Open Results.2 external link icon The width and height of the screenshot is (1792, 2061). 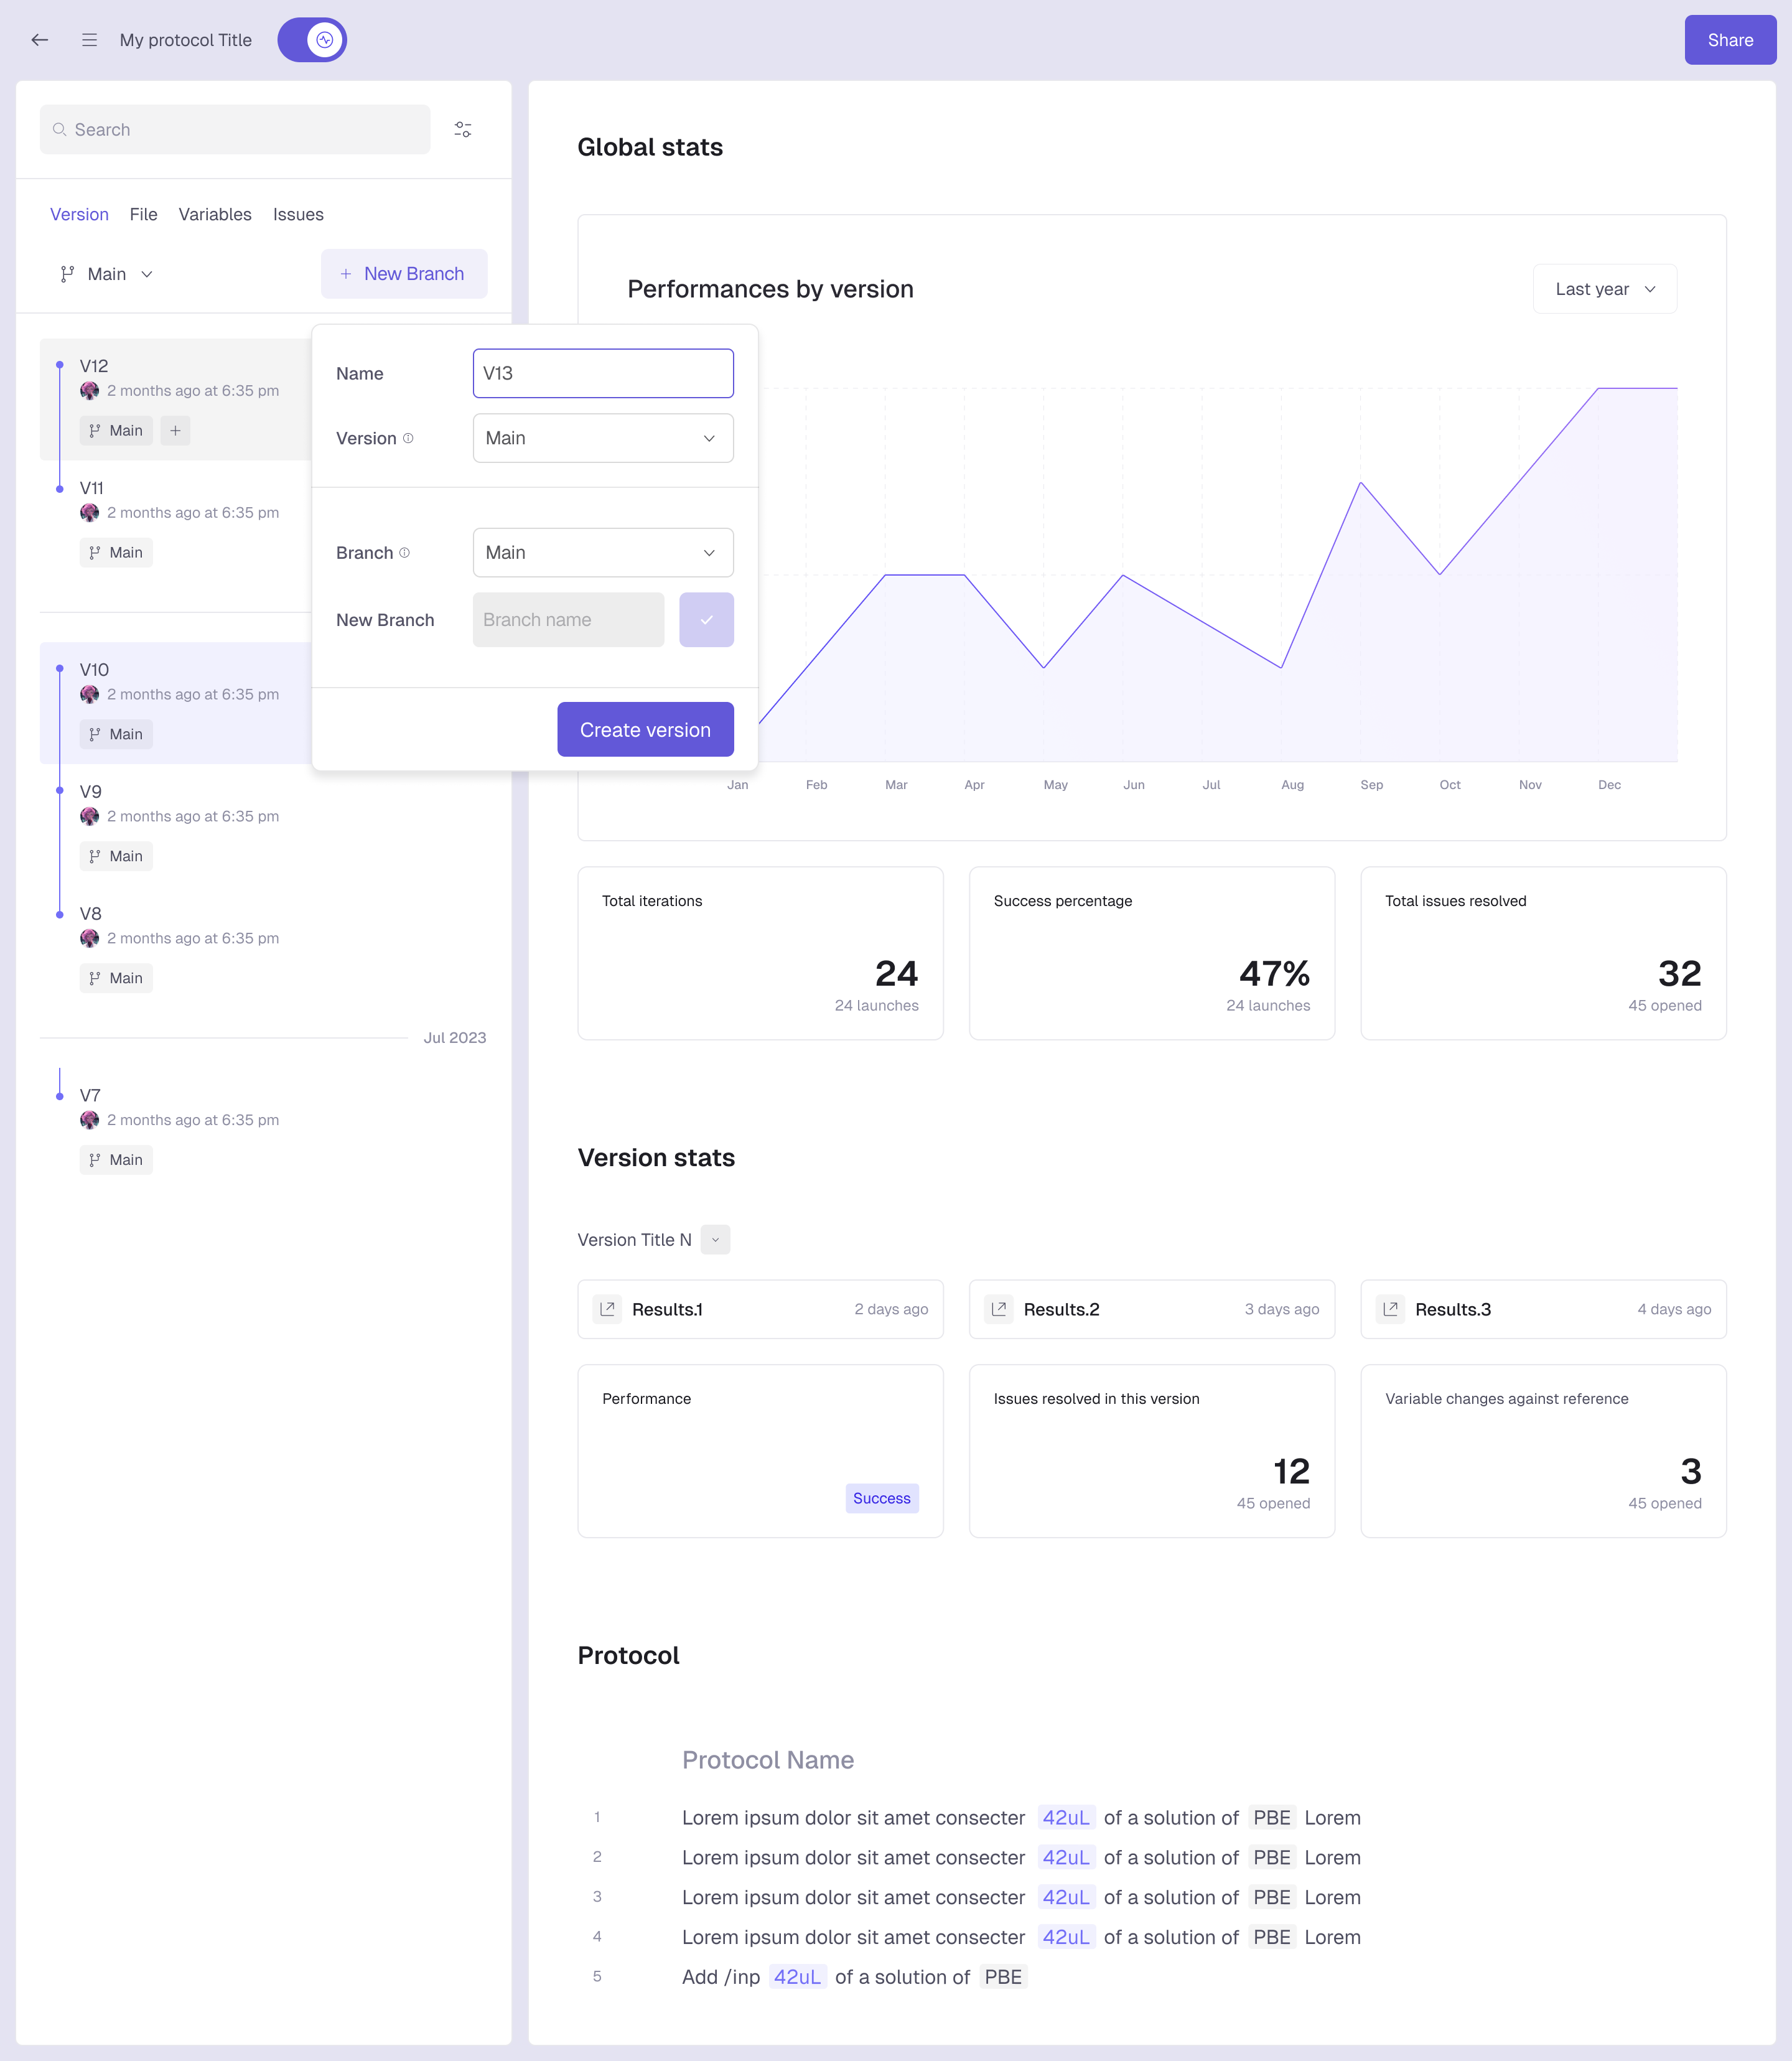[x=998, y=1309]
